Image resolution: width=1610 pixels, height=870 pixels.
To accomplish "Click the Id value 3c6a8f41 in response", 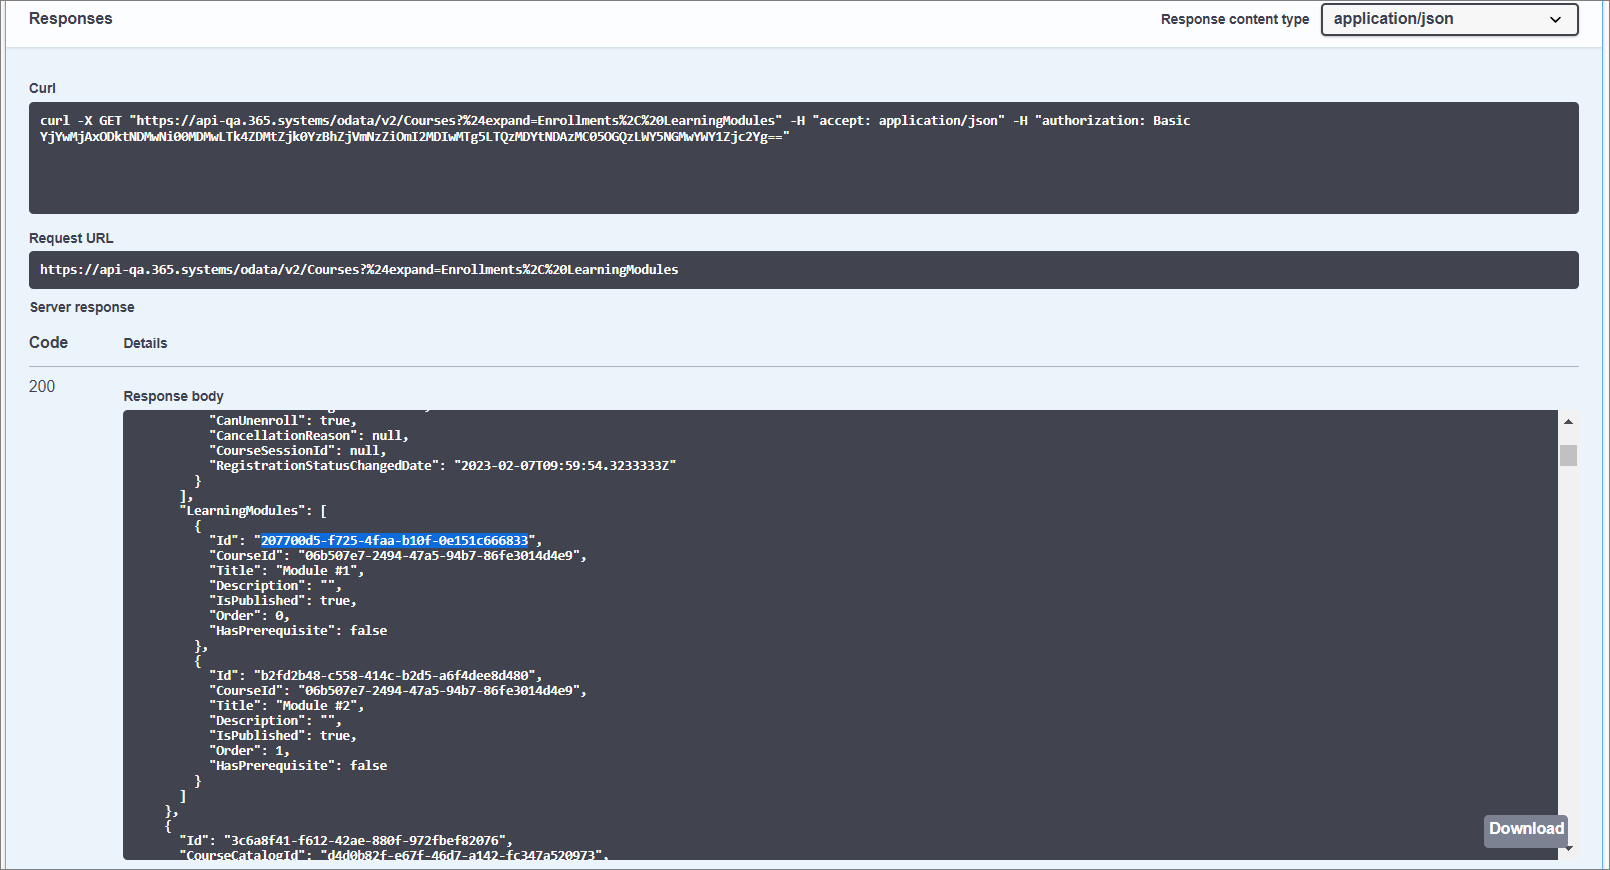I will click(367, 841).
